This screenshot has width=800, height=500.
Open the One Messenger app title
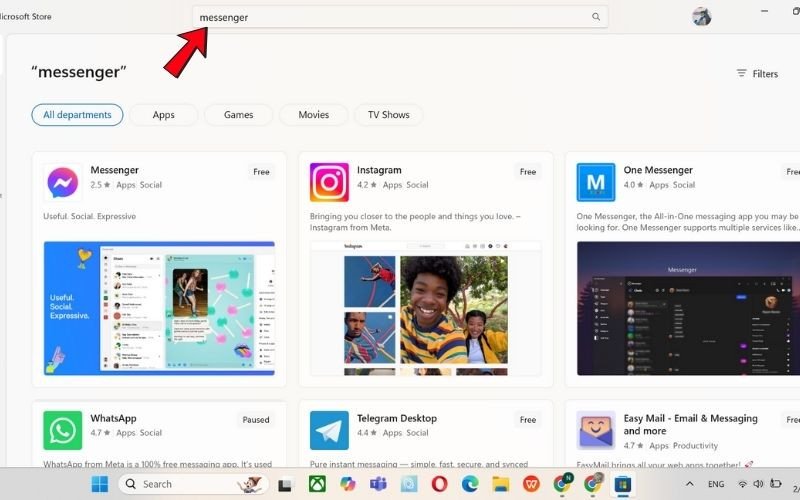pyautogui.click(x=658, y=170)
